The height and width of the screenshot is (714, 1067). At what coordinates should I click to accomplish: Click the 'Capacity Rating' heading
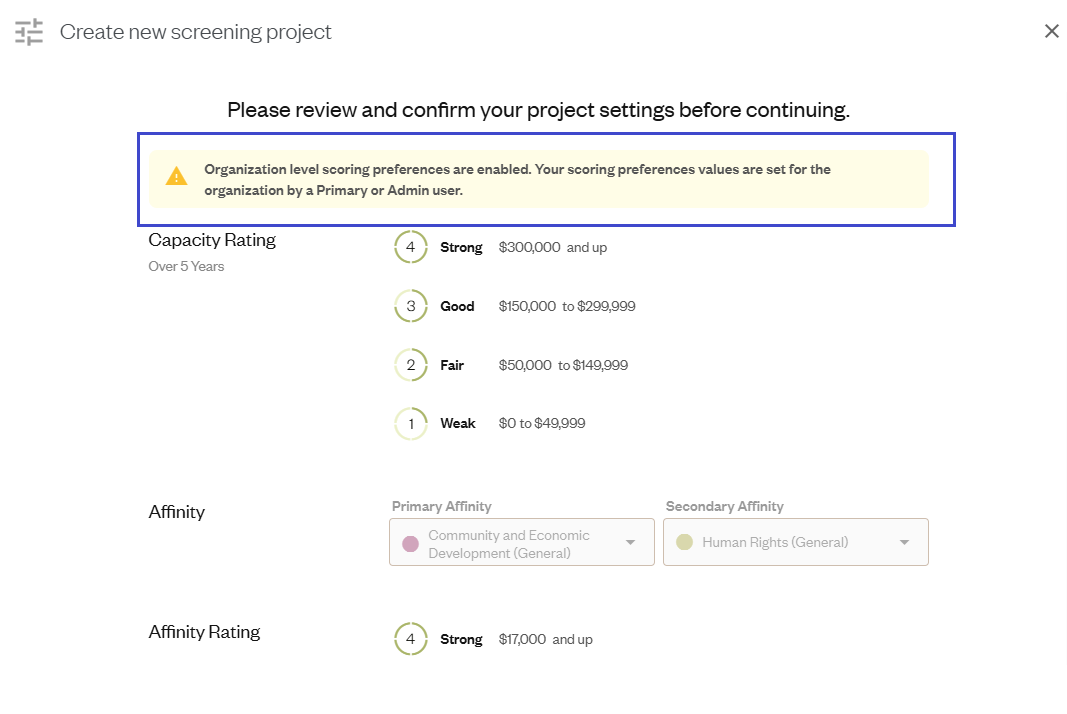(x=212, y=240)
